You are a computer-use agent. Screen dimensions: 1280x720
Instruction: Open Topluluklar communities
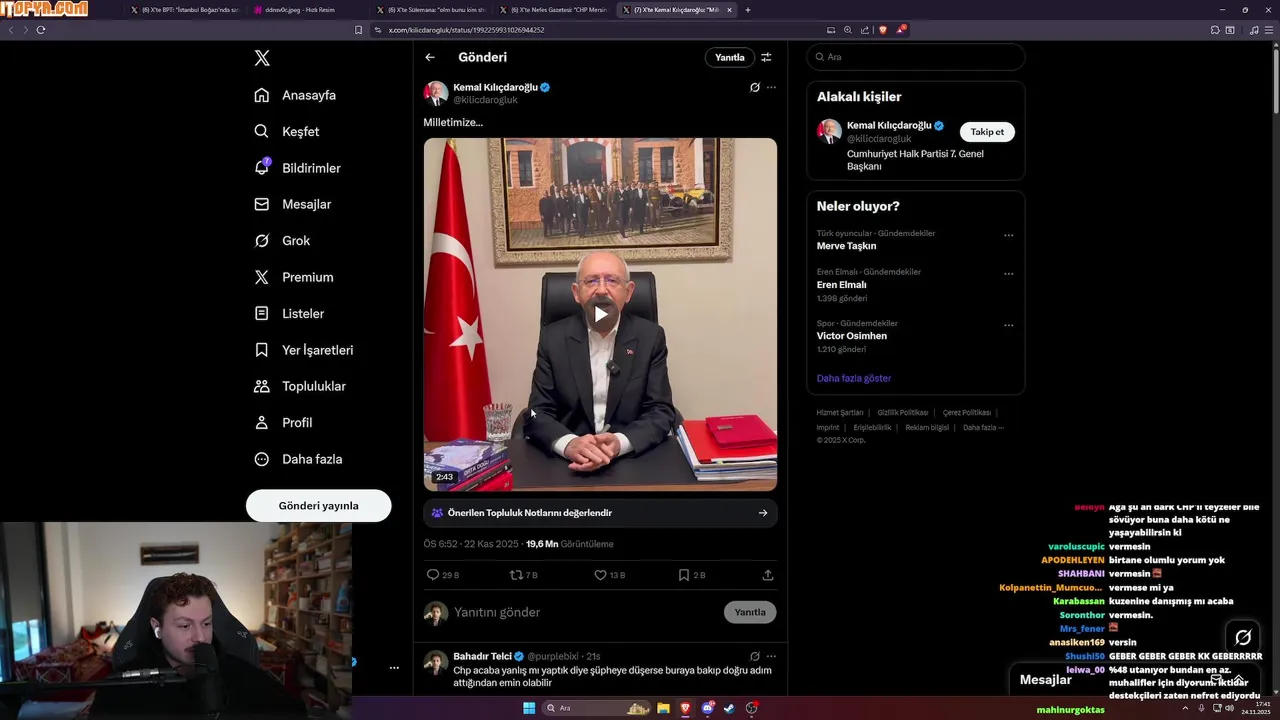tap(300, 386)
